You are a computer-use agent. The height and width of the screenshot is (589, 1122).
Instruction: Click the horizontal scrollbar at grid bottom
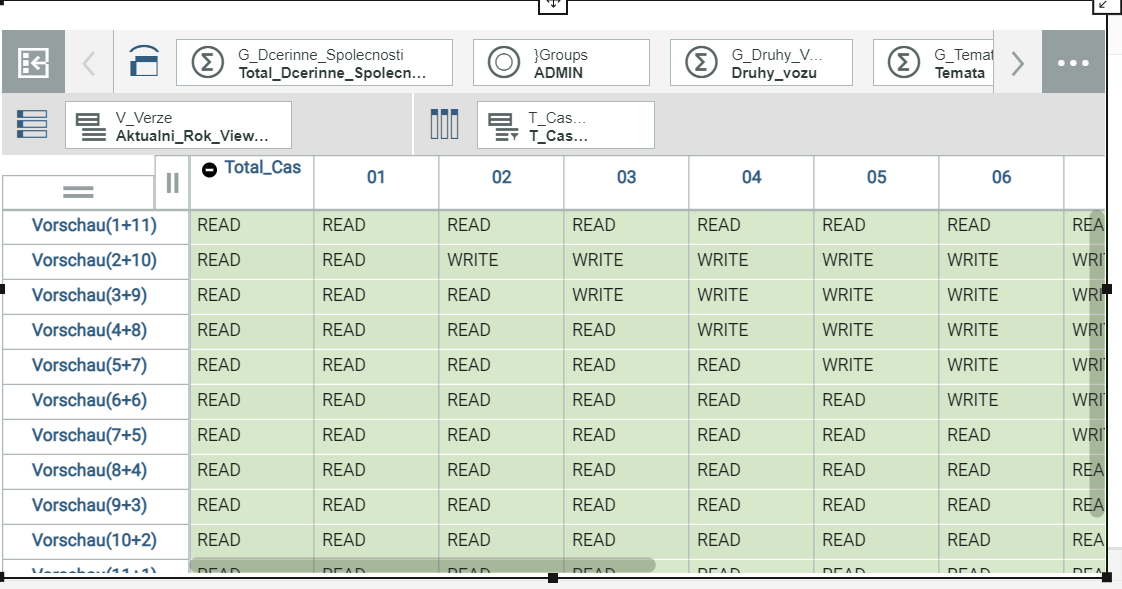[421, 565]
